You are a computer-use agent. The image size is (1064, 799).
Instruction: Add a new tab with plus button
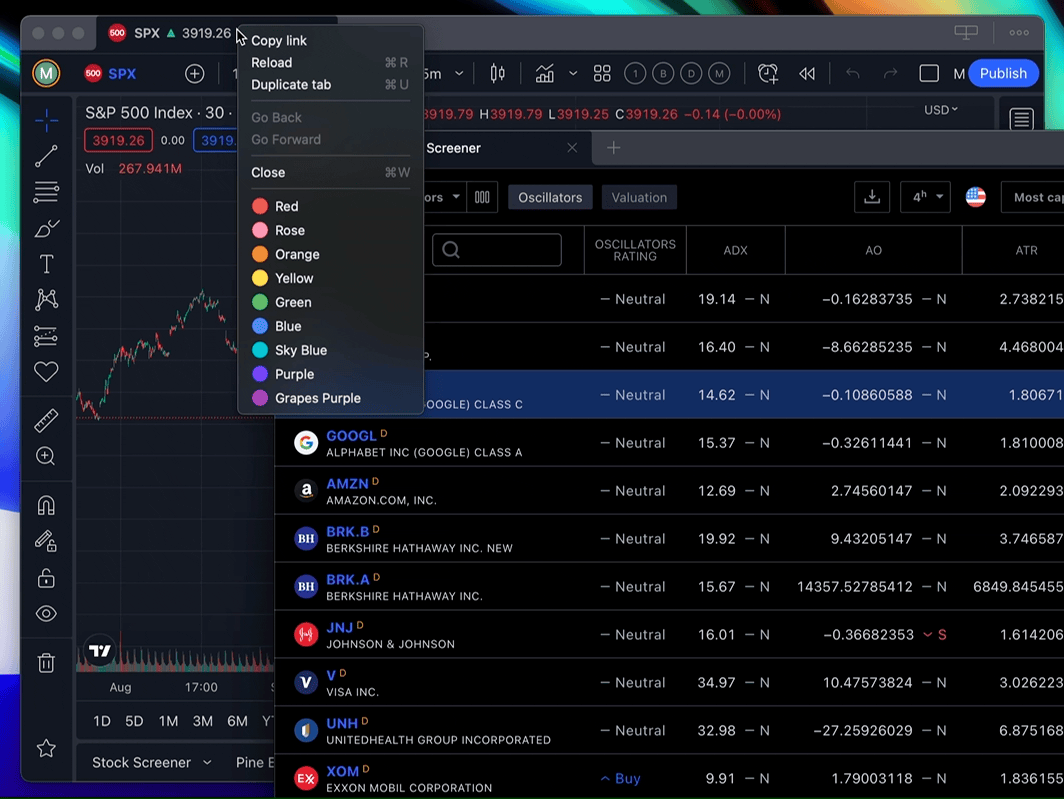(x=613, y=148)
